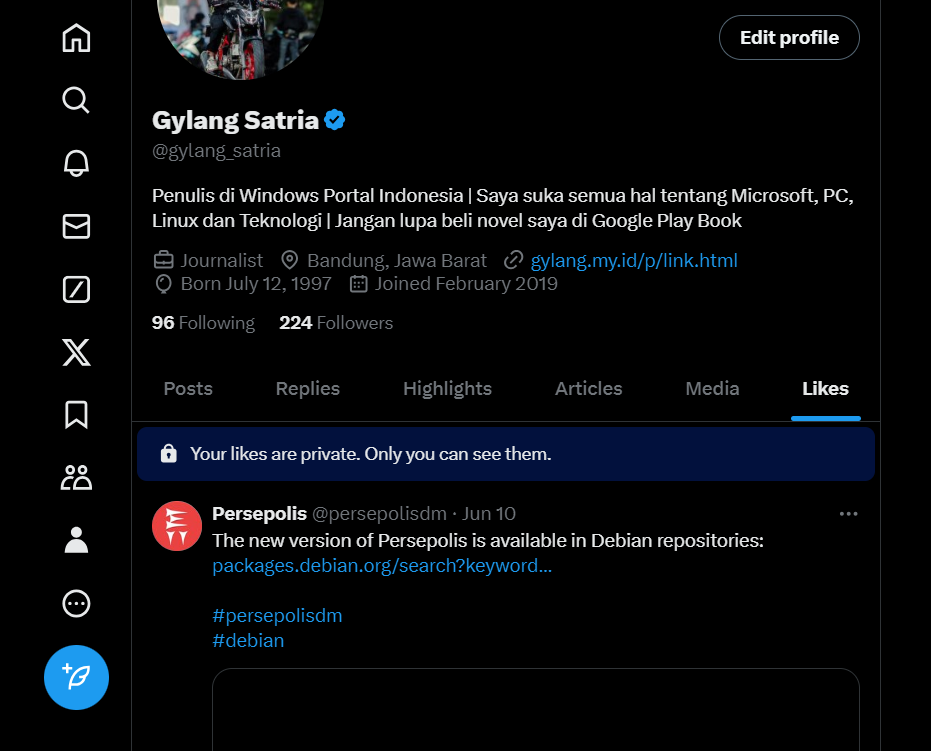Expand the Persepolis post options menu
Screen dimensions: 931x751
[x=848, y=514]
